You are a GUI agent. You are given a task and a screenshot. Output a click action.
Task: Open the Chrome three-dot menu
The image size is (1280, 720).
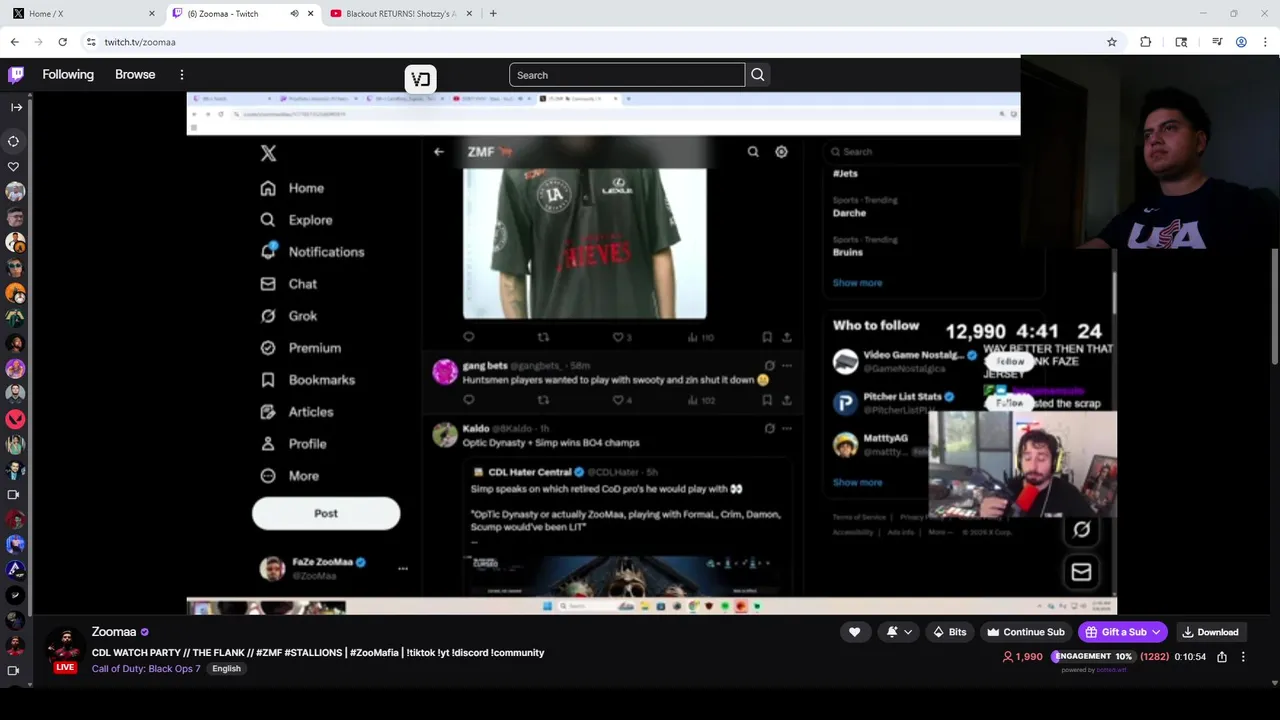point(1265,42)
